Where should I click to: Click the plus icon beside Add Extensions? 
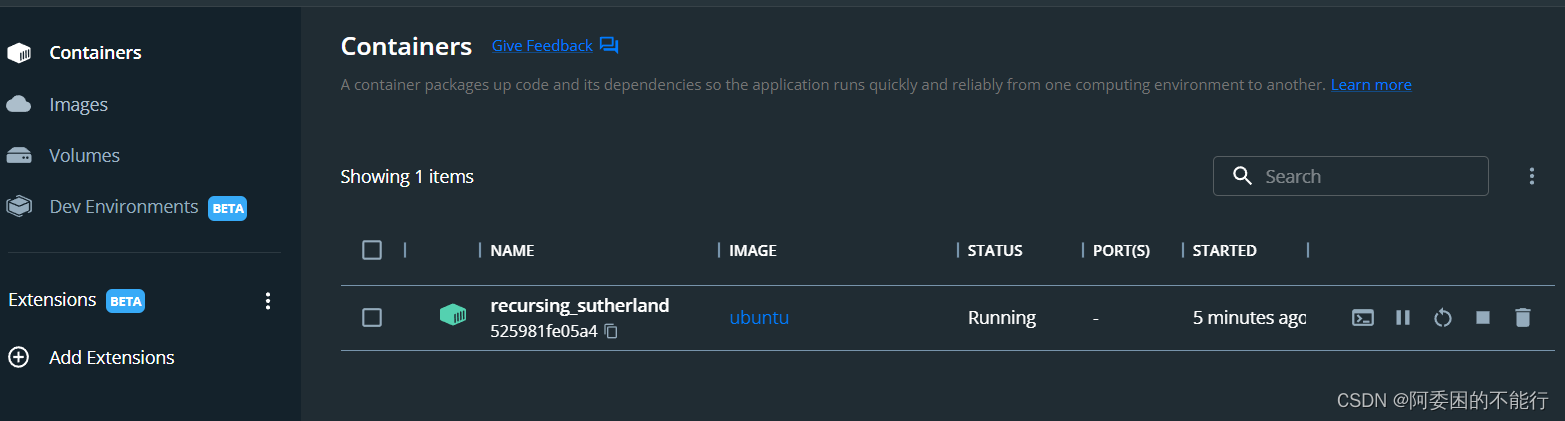tap(18, 357)
